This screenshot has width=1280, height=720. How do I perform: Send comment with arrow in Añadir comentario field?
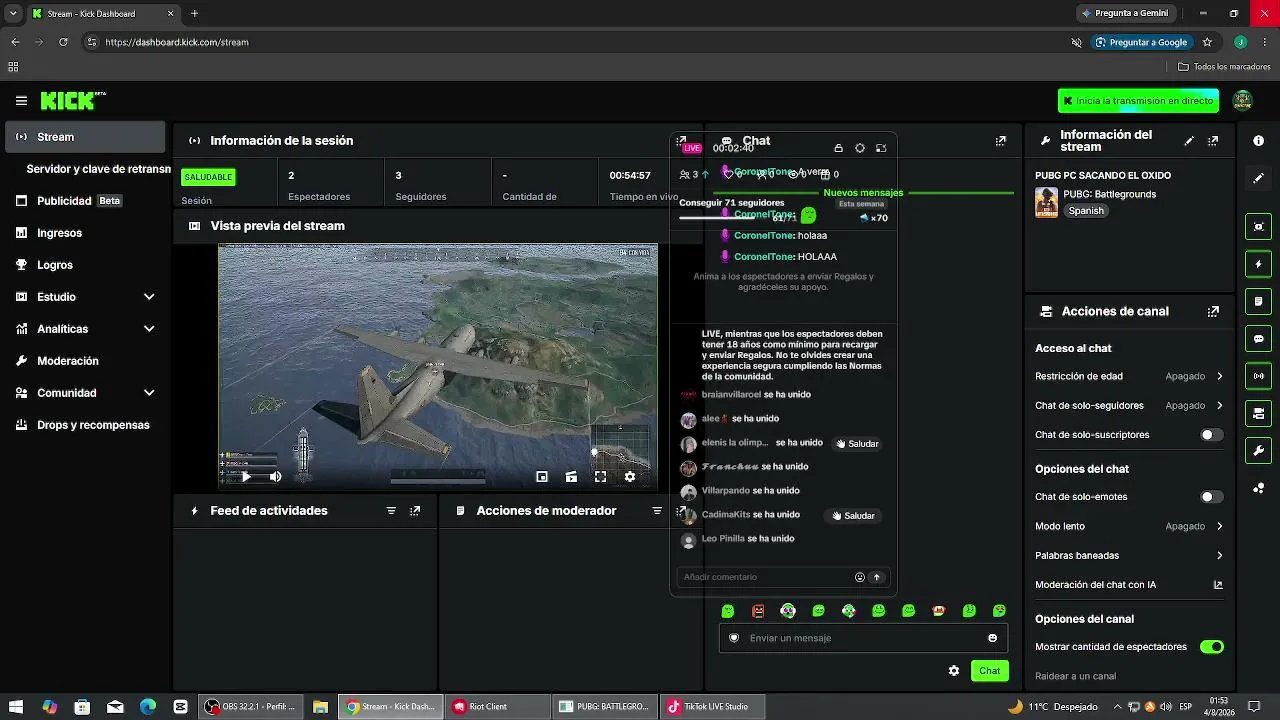coord(877,577)
